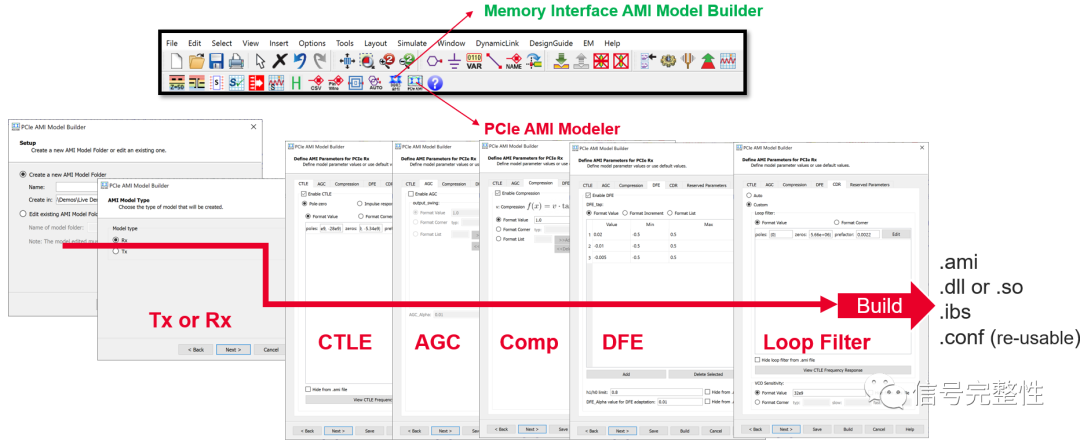Select Pole-zero radio in CTLE window
The image size is (1080, 441).
pyautogui.click(x=305, y=204)
